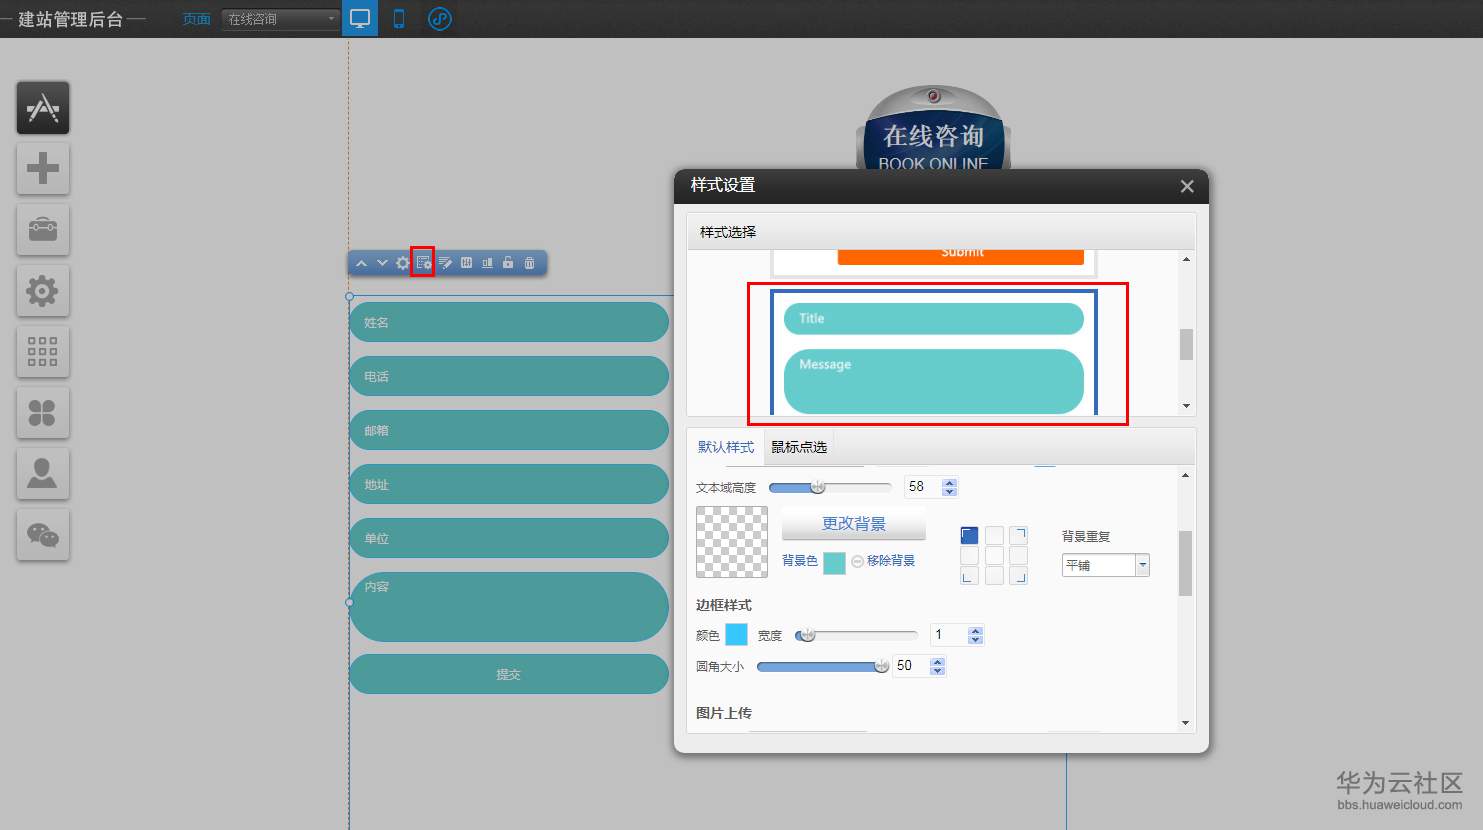Move the form module up with the up arrow

coord(361,263)
